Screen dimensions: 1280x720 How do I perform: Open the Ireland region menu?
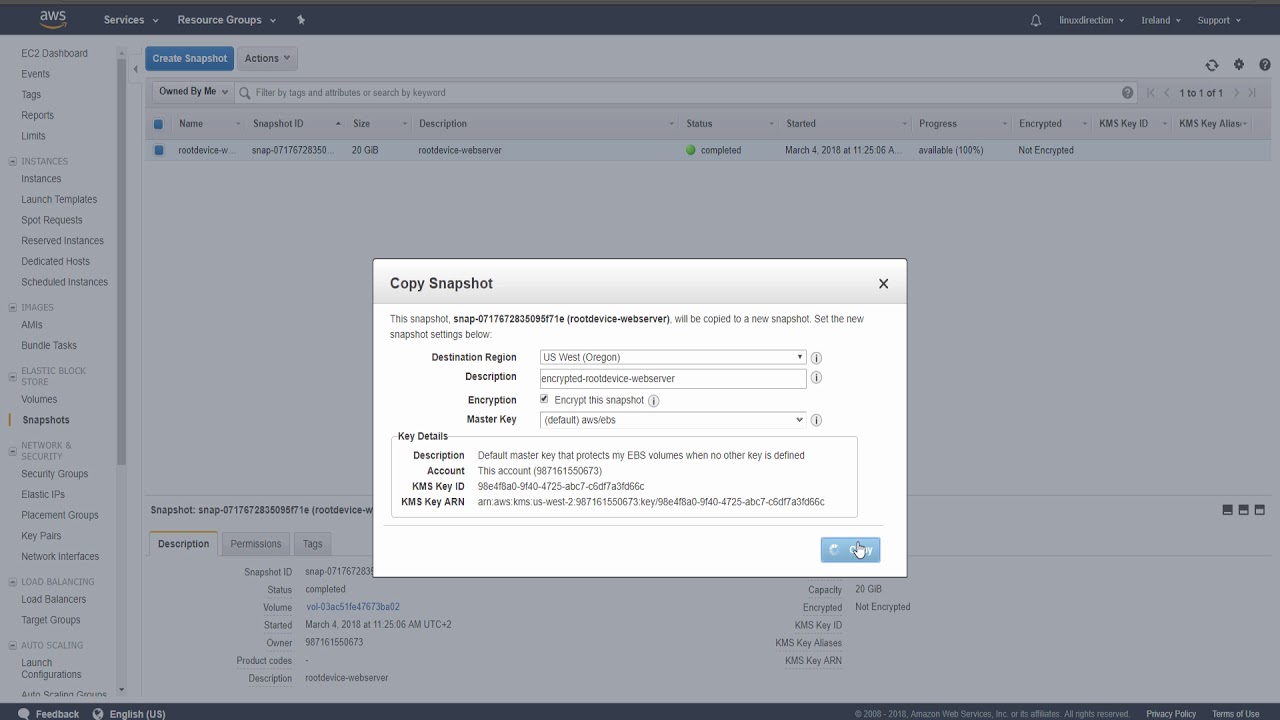point(1161,20)
